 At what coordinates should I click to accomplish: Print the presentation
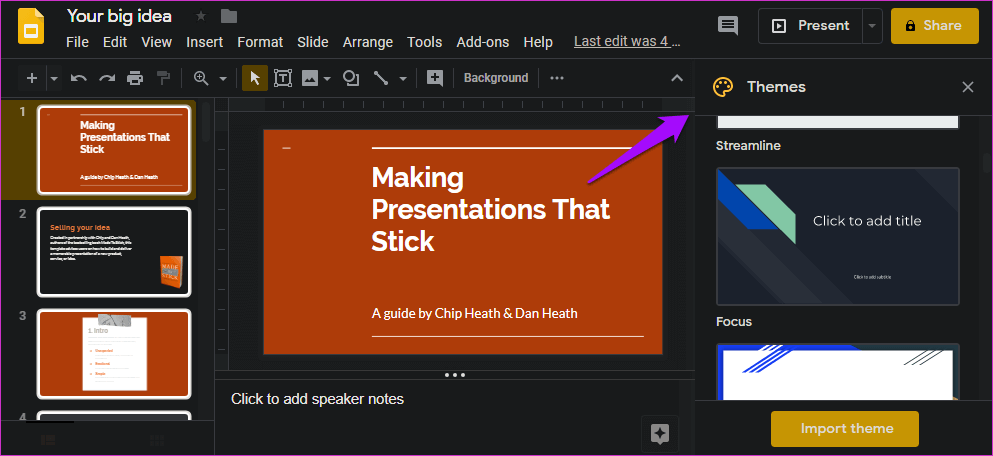click(x=135, y=78)
